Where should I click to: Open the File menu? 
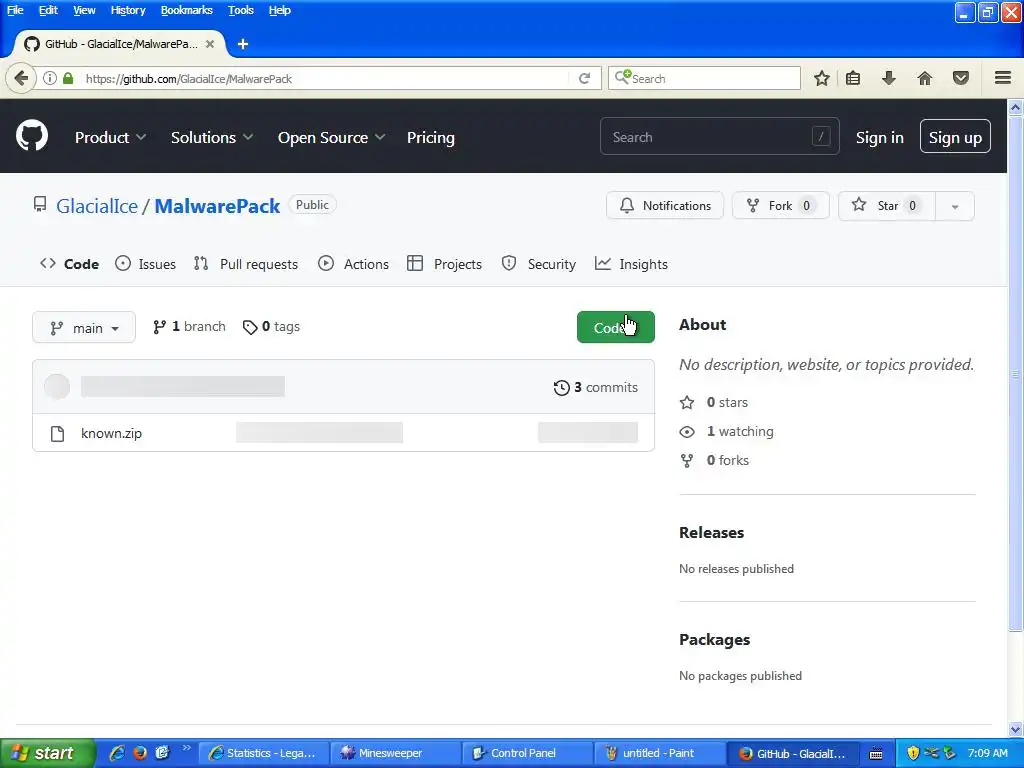[x=15, y=10]
